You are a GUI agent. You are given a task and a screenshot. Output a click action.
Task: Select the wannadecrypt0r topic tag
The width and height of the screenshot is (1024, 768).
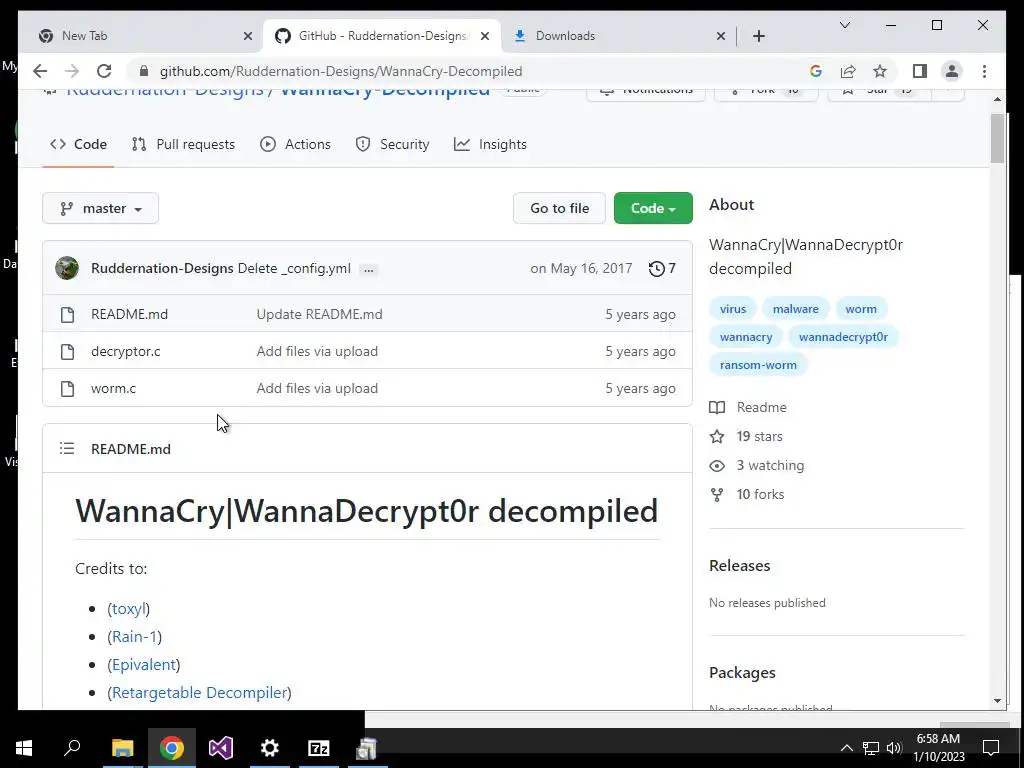point(843,337)
